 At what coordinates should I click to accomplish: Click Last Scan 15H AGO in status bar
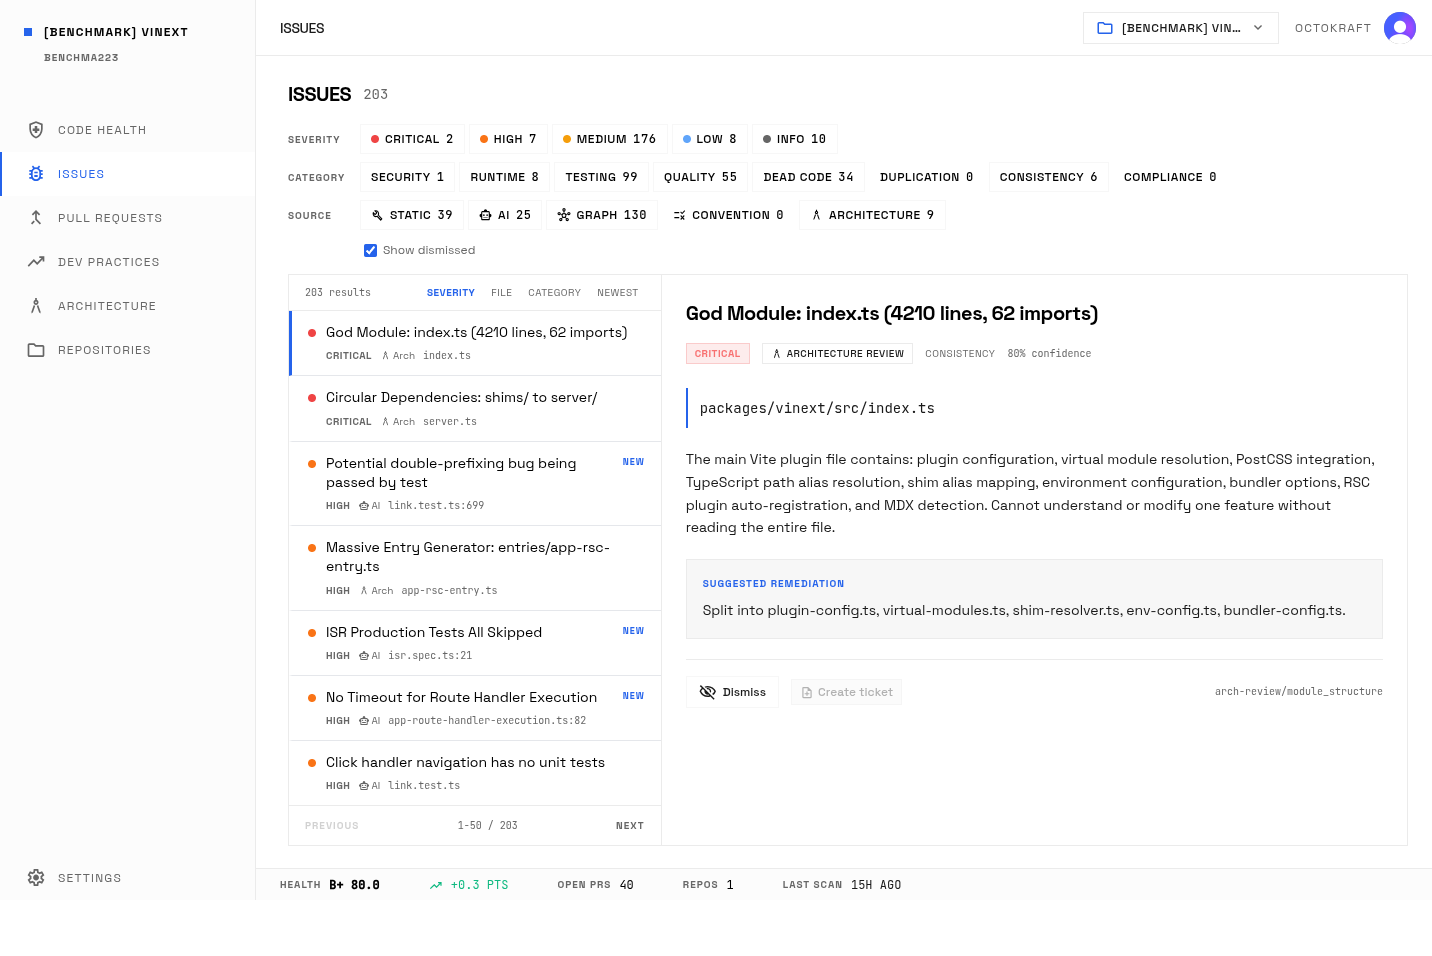[842, 885]
